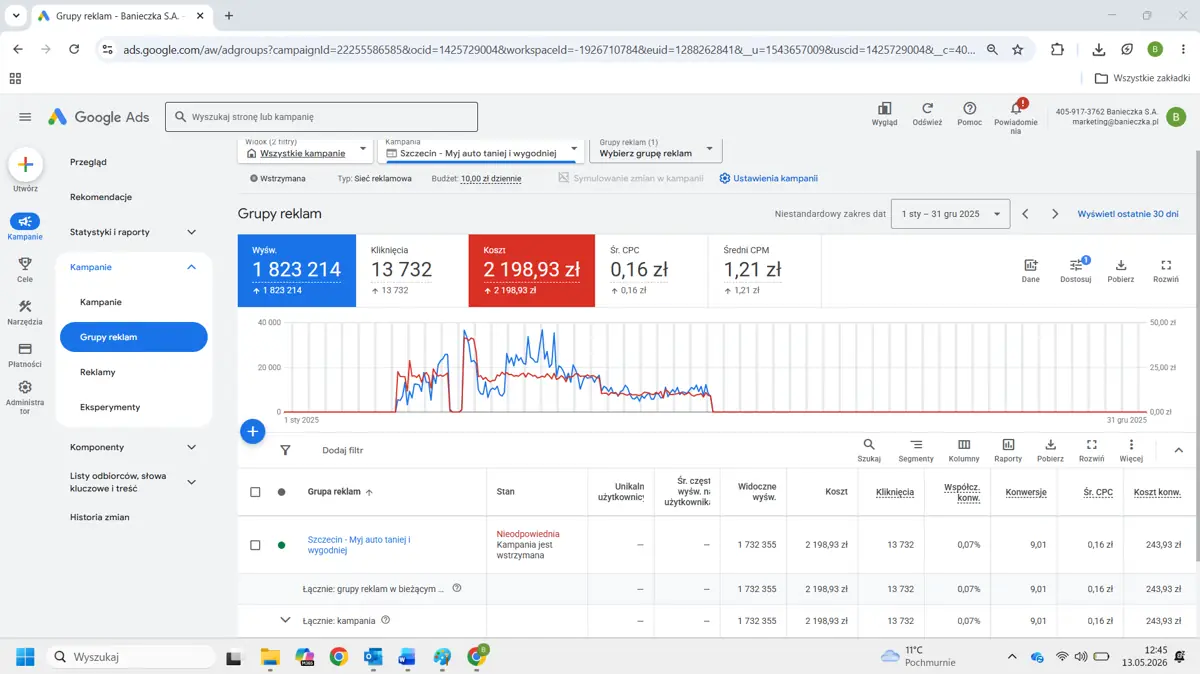
Task: Expand Komponenty sidebar section
Action: [x=192, y=447]
